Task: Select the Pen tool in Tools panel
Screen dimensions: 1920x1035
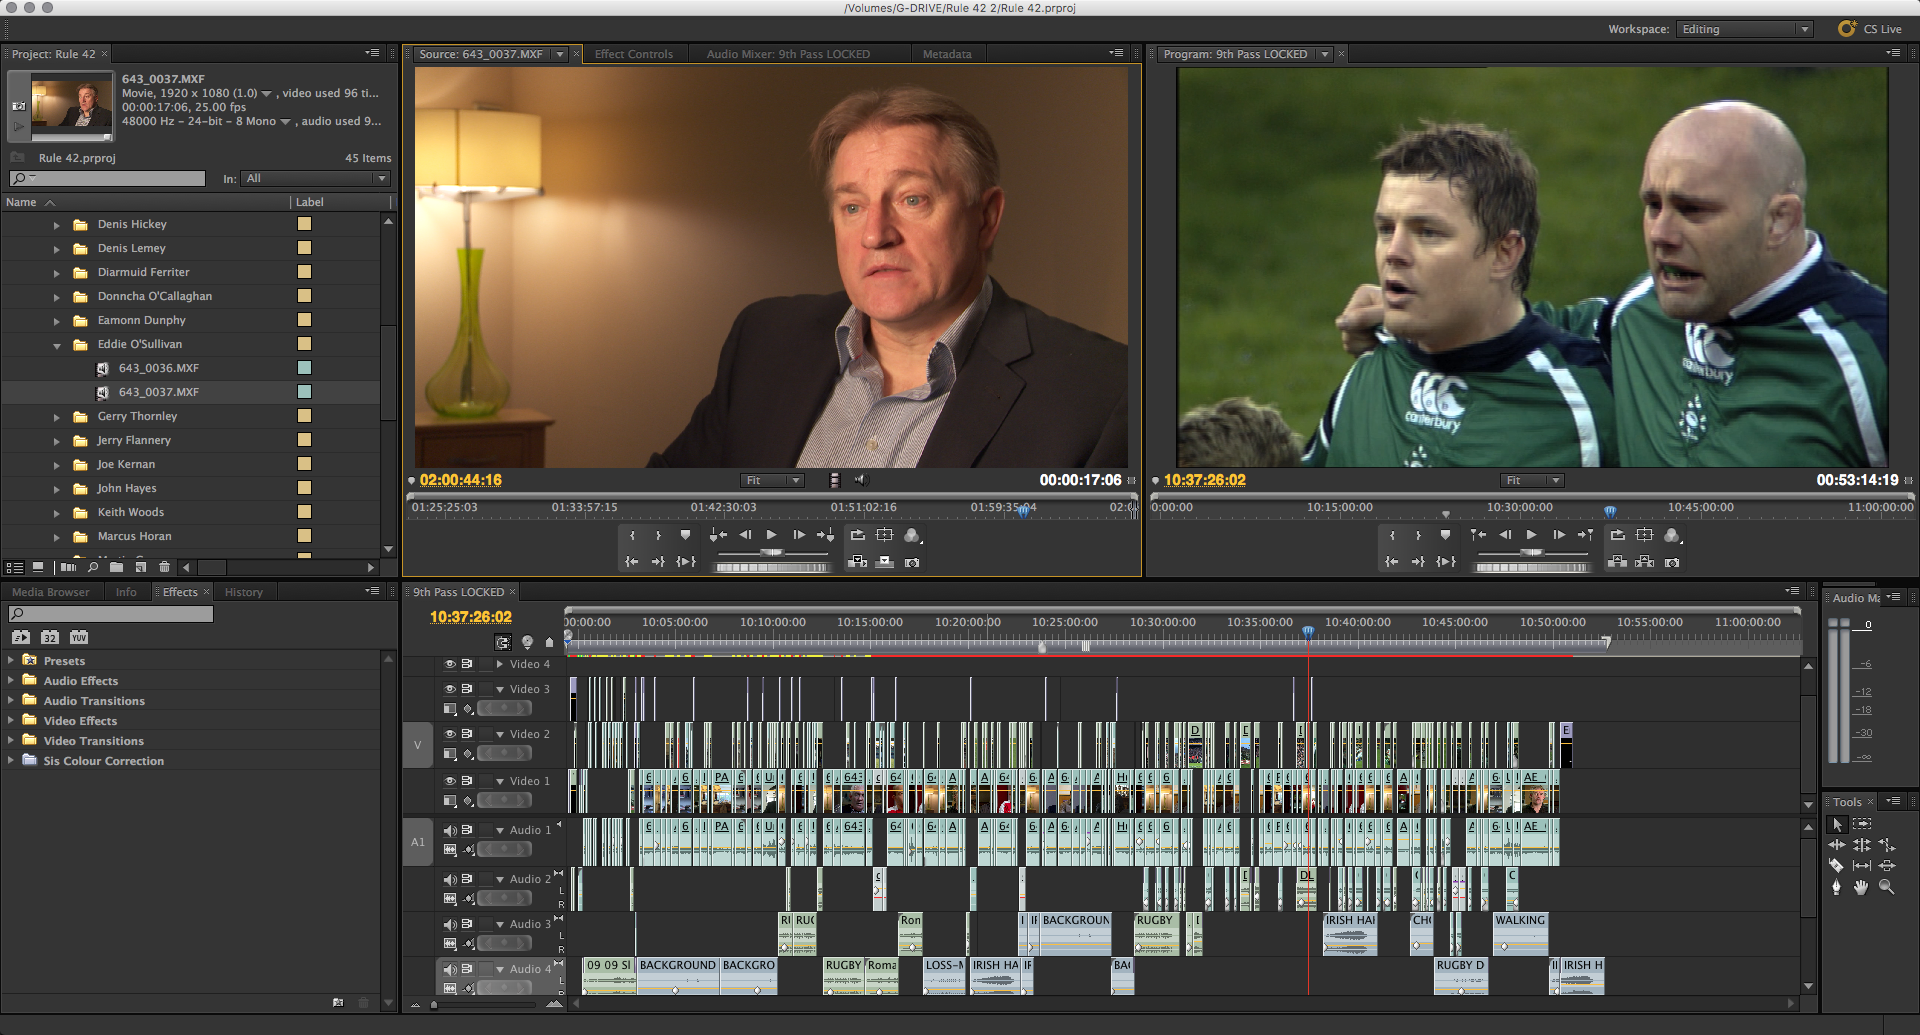Action: point(1836,887)
